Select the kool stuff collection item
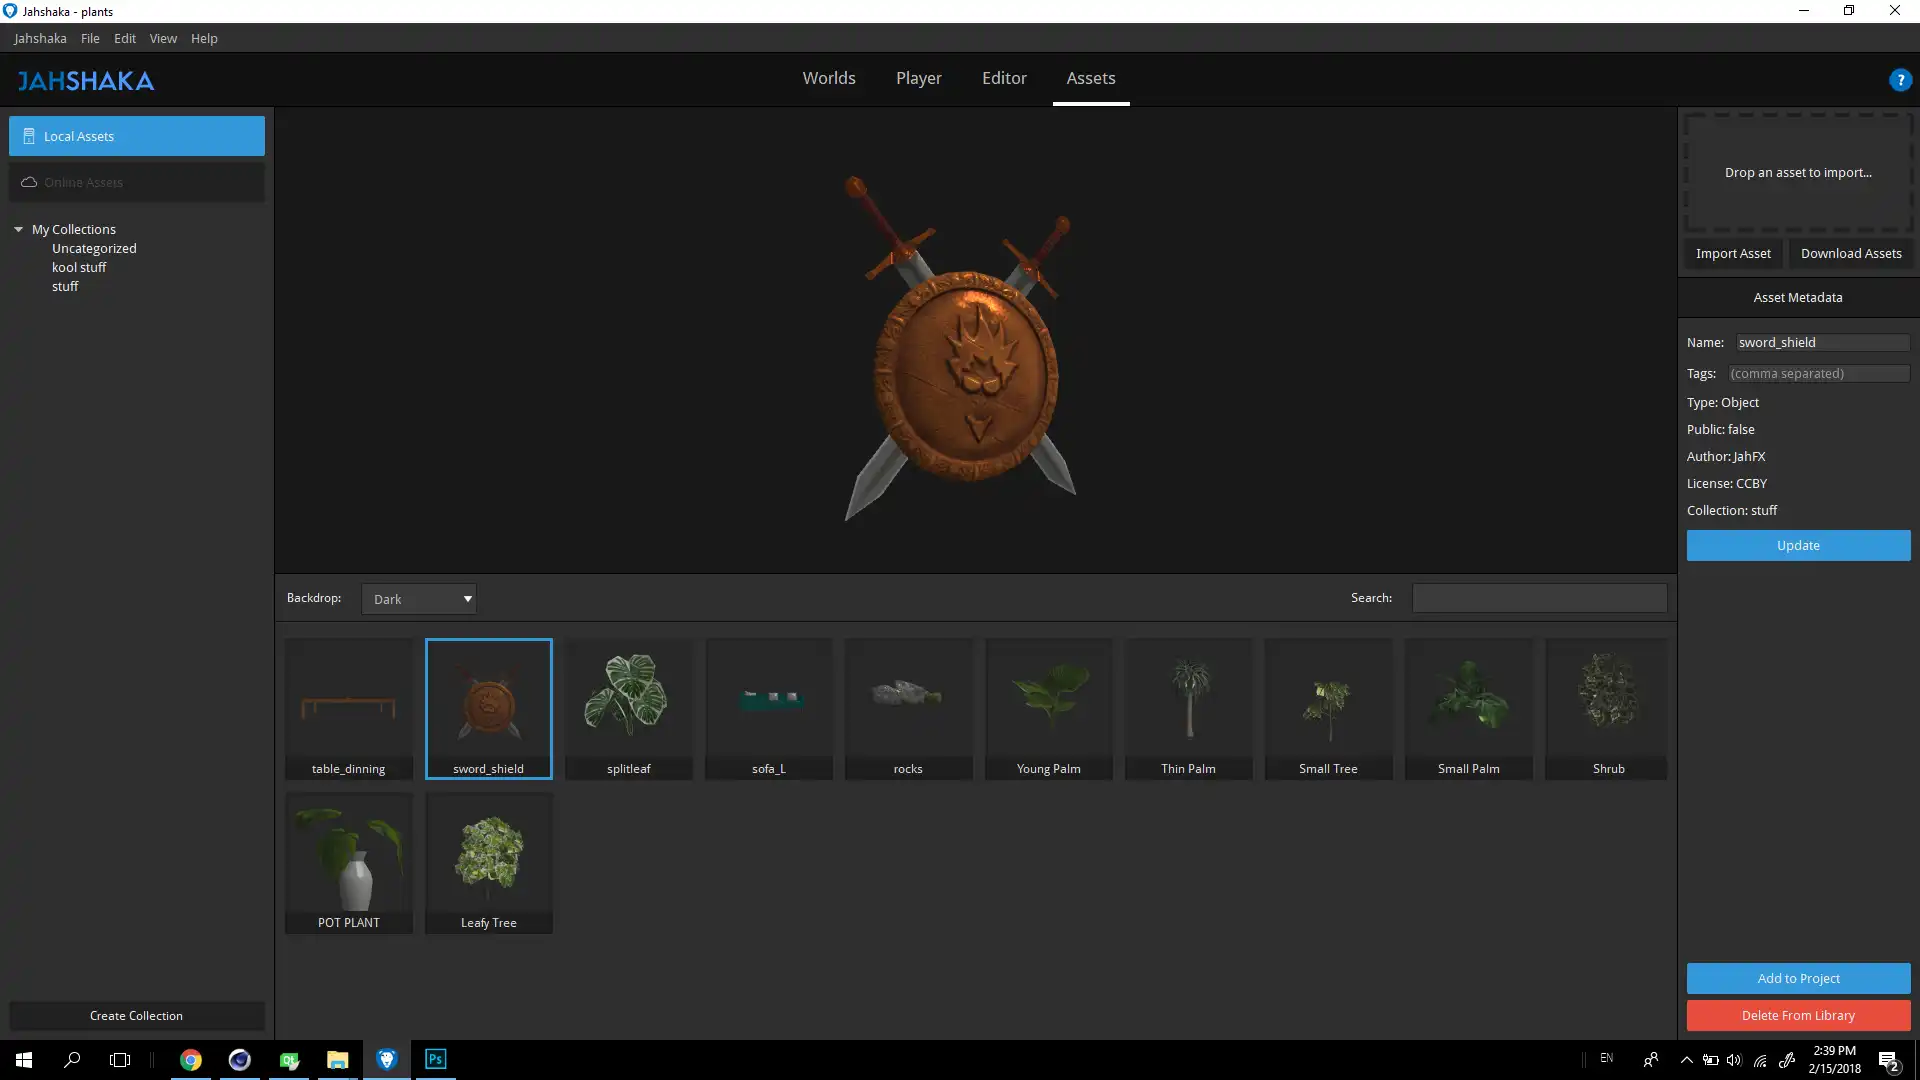Image resolution: width=1920 pixels, height=1080 pixels. point(79,266)
